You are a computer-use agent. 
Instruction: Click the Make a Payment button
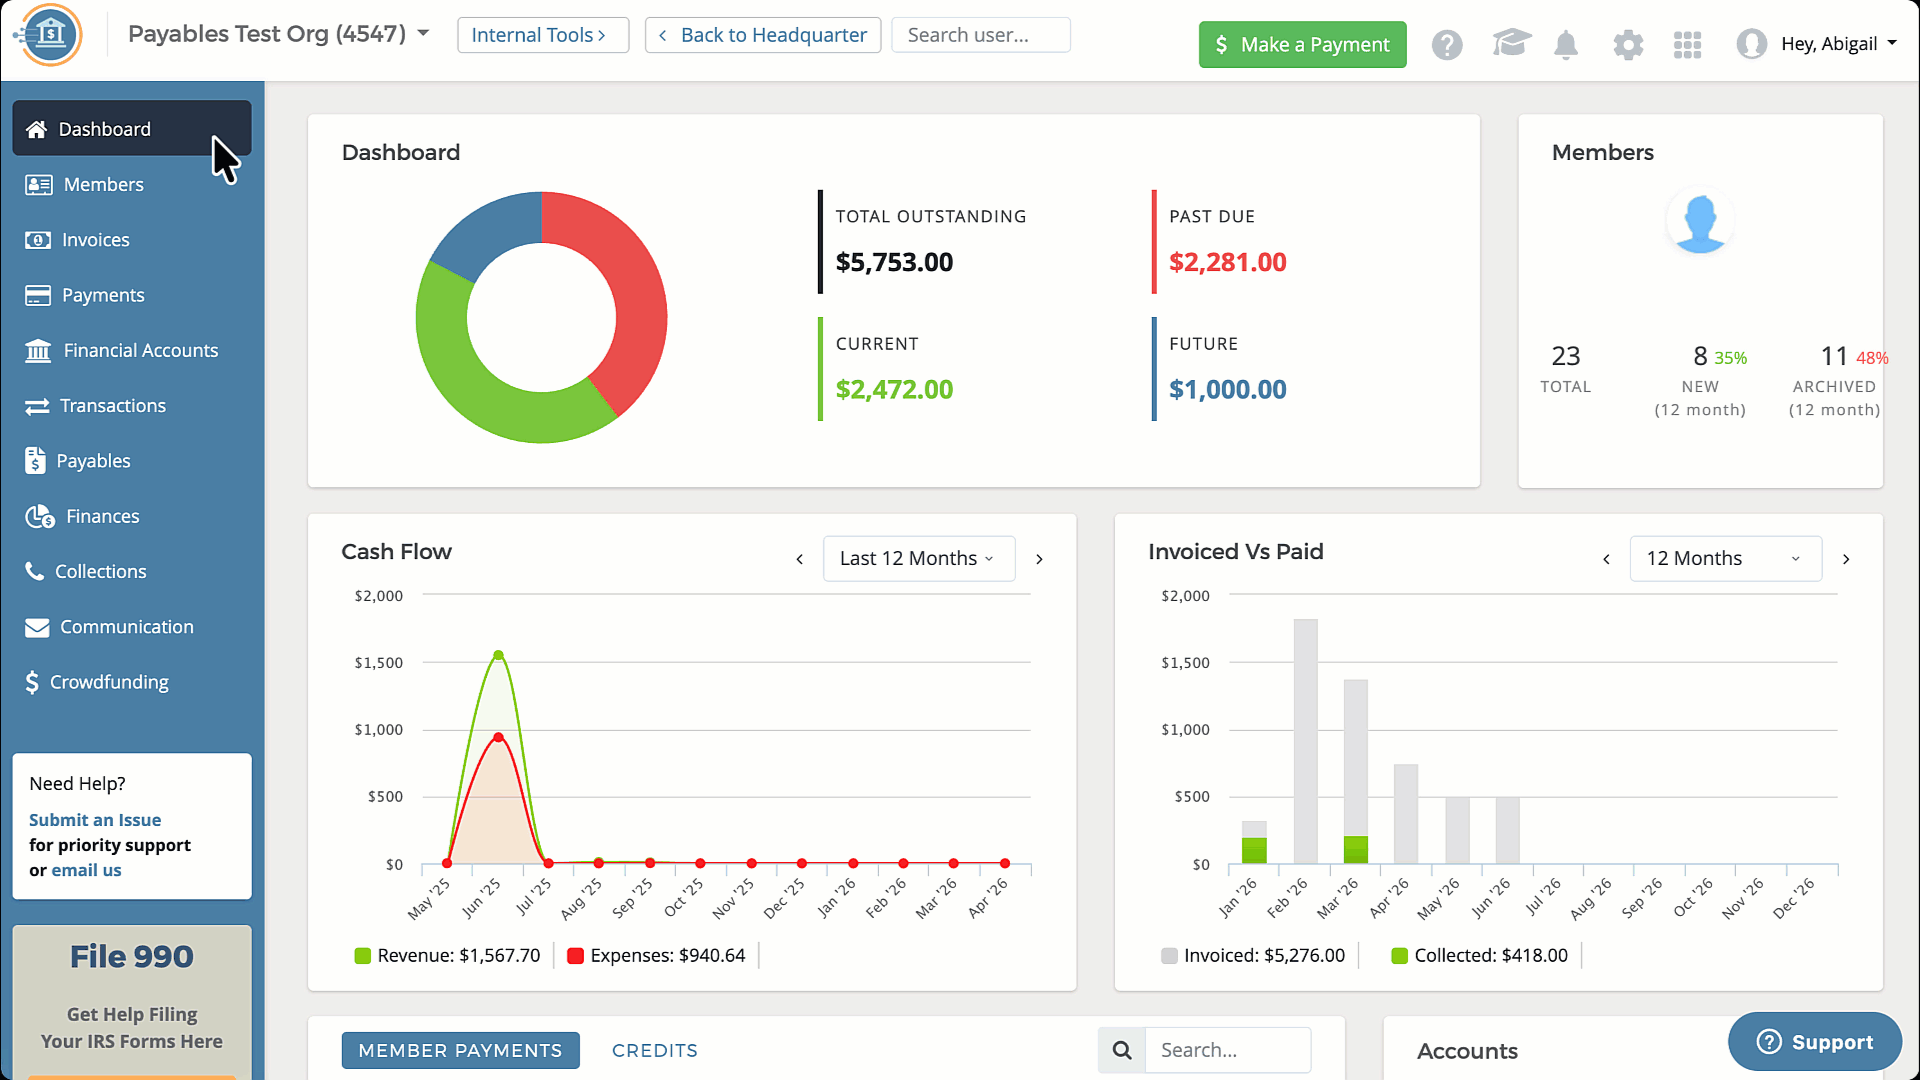1302,45
